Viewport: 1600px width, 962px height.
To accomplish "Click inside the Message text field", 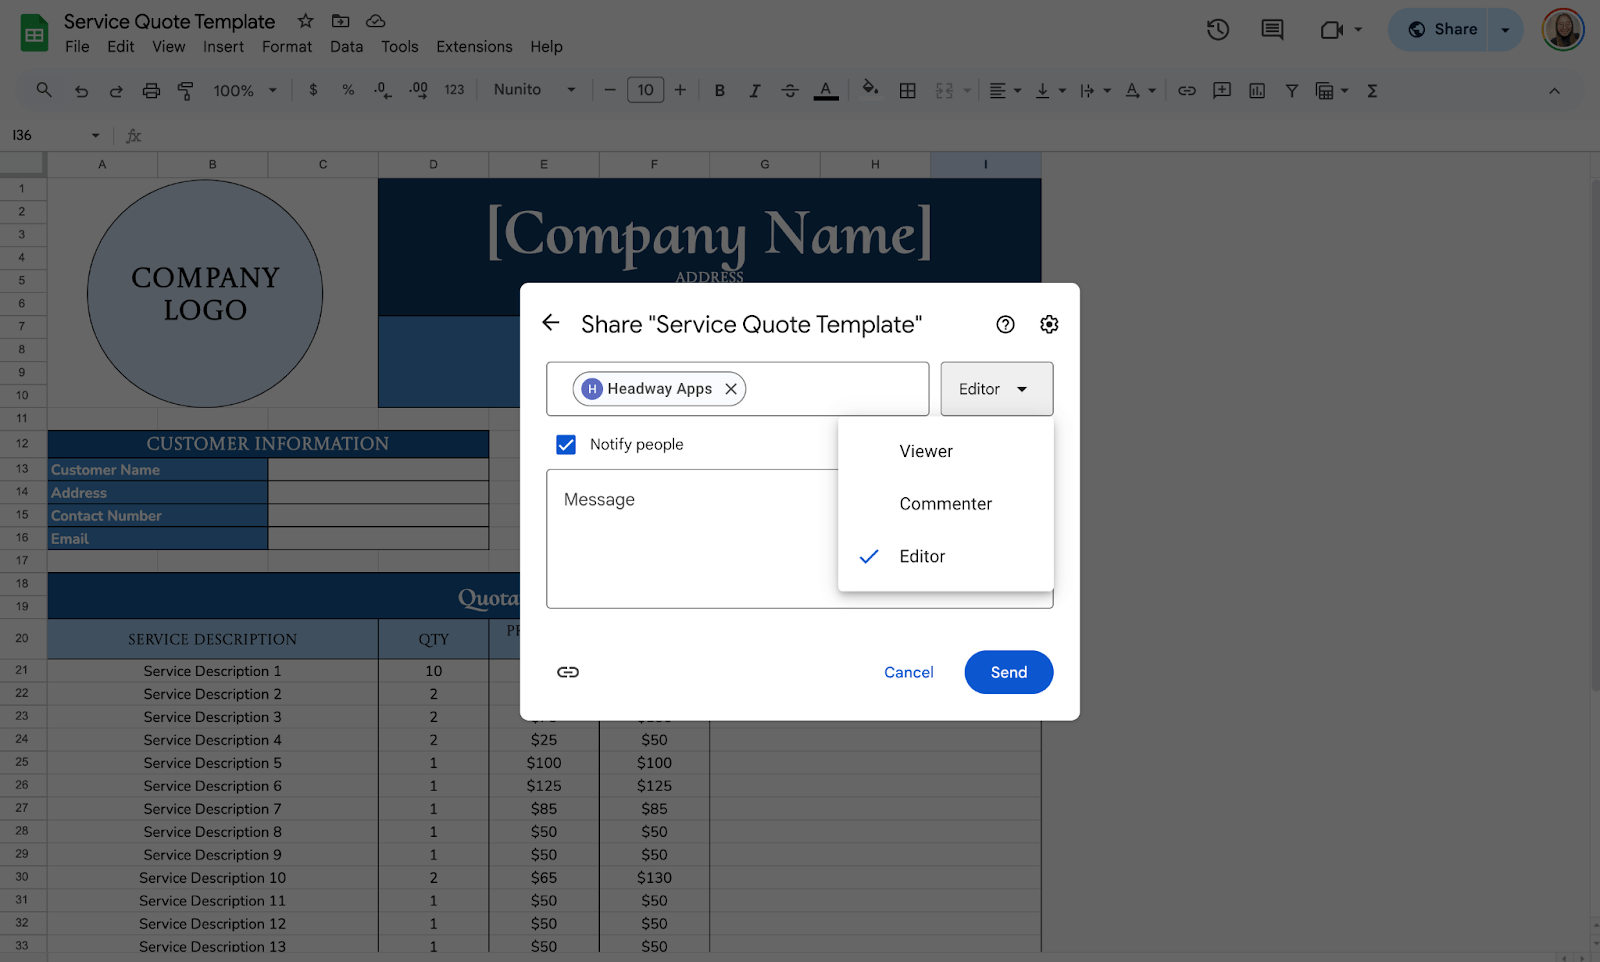I will (x=690, y=540).
